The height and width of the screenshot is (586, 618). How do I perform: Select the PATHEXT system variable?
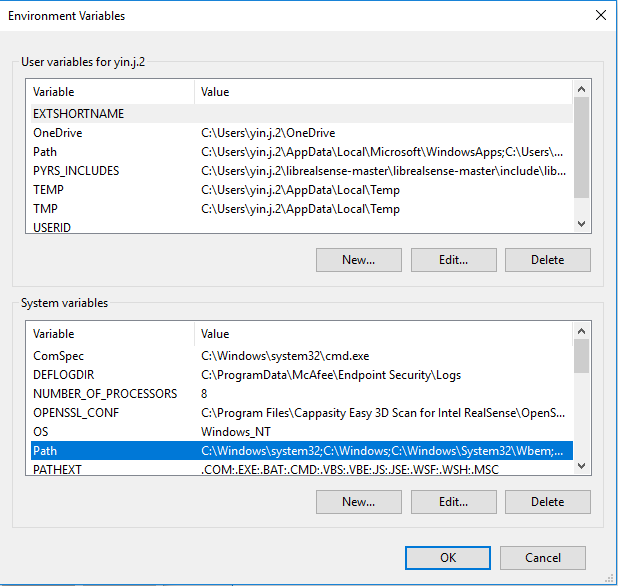302,468
